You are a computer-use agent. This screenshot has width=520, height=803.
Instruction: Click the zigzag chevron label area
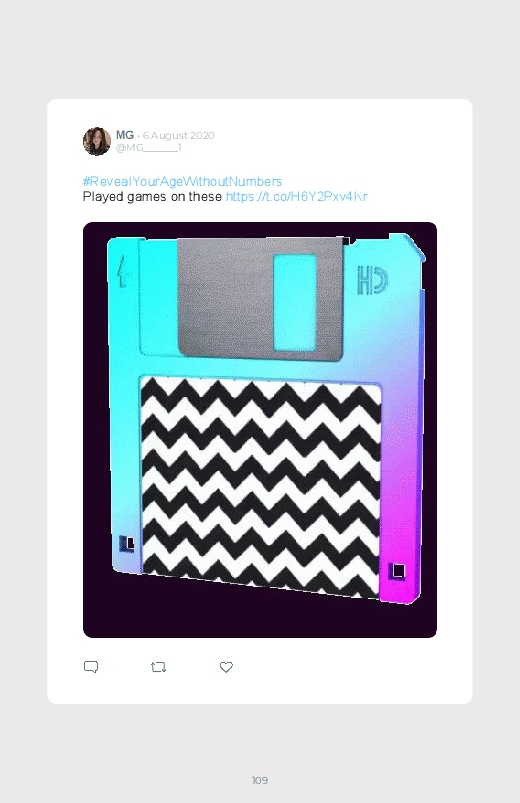(261, 487)
